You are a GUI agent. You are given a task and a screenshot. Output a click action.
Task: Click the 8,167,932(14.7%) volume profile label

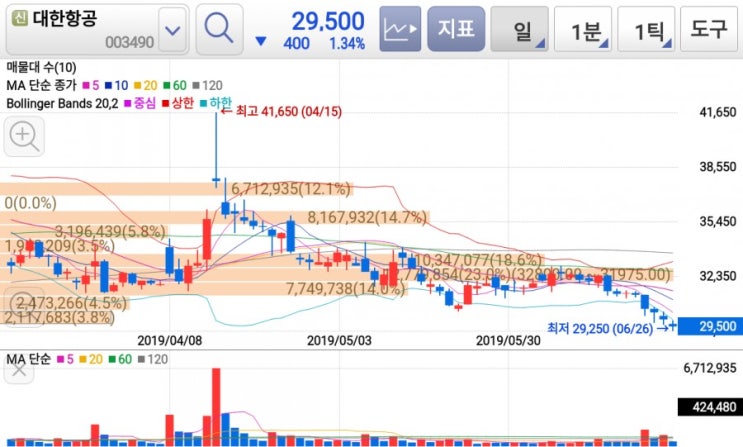367,217
